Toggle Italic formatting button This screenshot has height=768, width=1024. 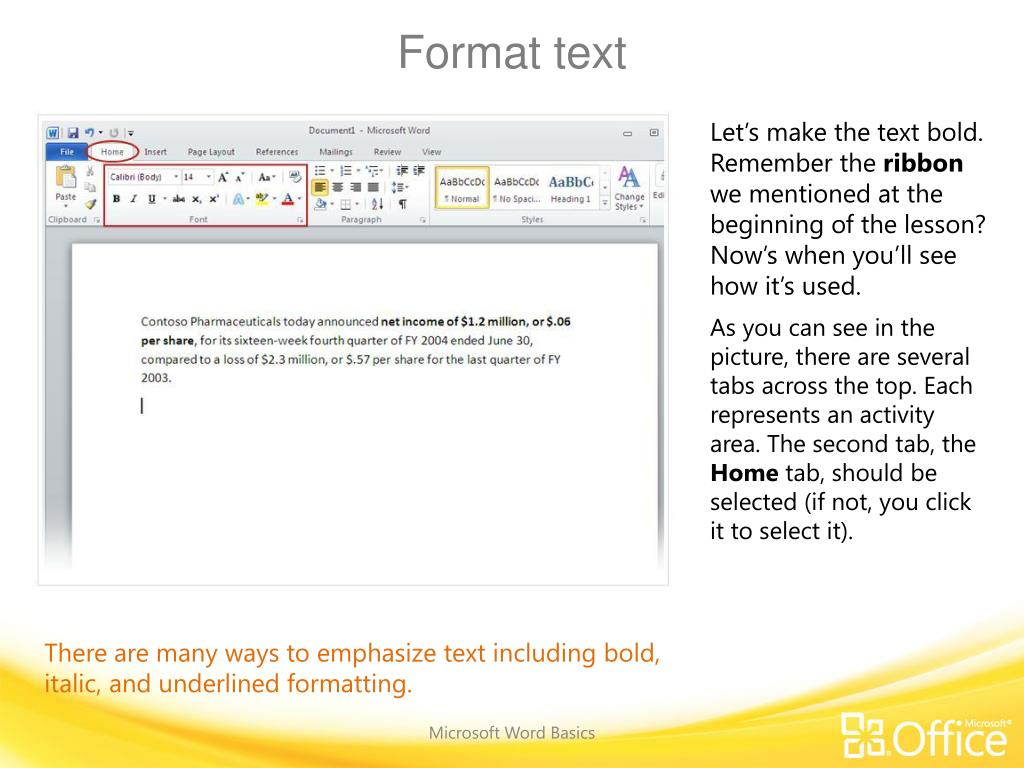tap(133, 199)
